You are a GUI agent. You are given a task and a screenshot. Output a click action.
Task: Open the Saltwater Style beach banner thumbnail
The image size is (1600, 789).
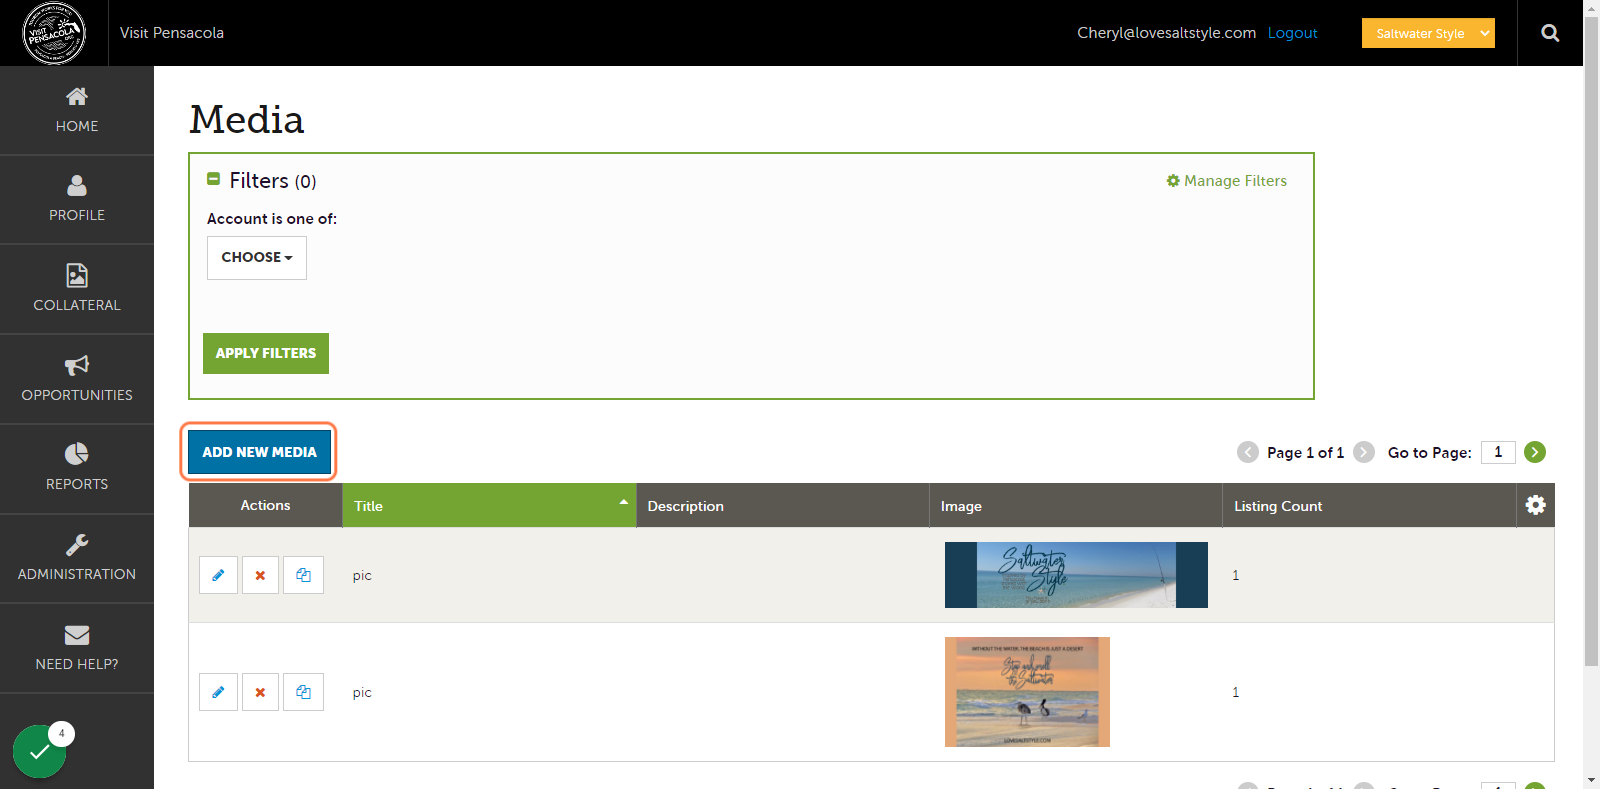pos(1076,575)
